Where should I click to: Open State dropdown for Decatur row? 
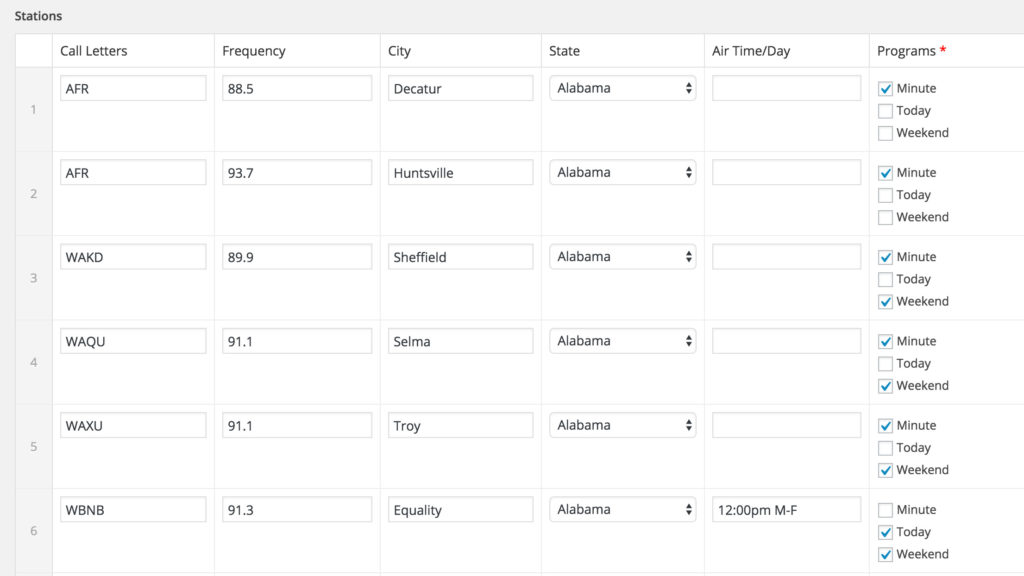(x=623, y=88)
